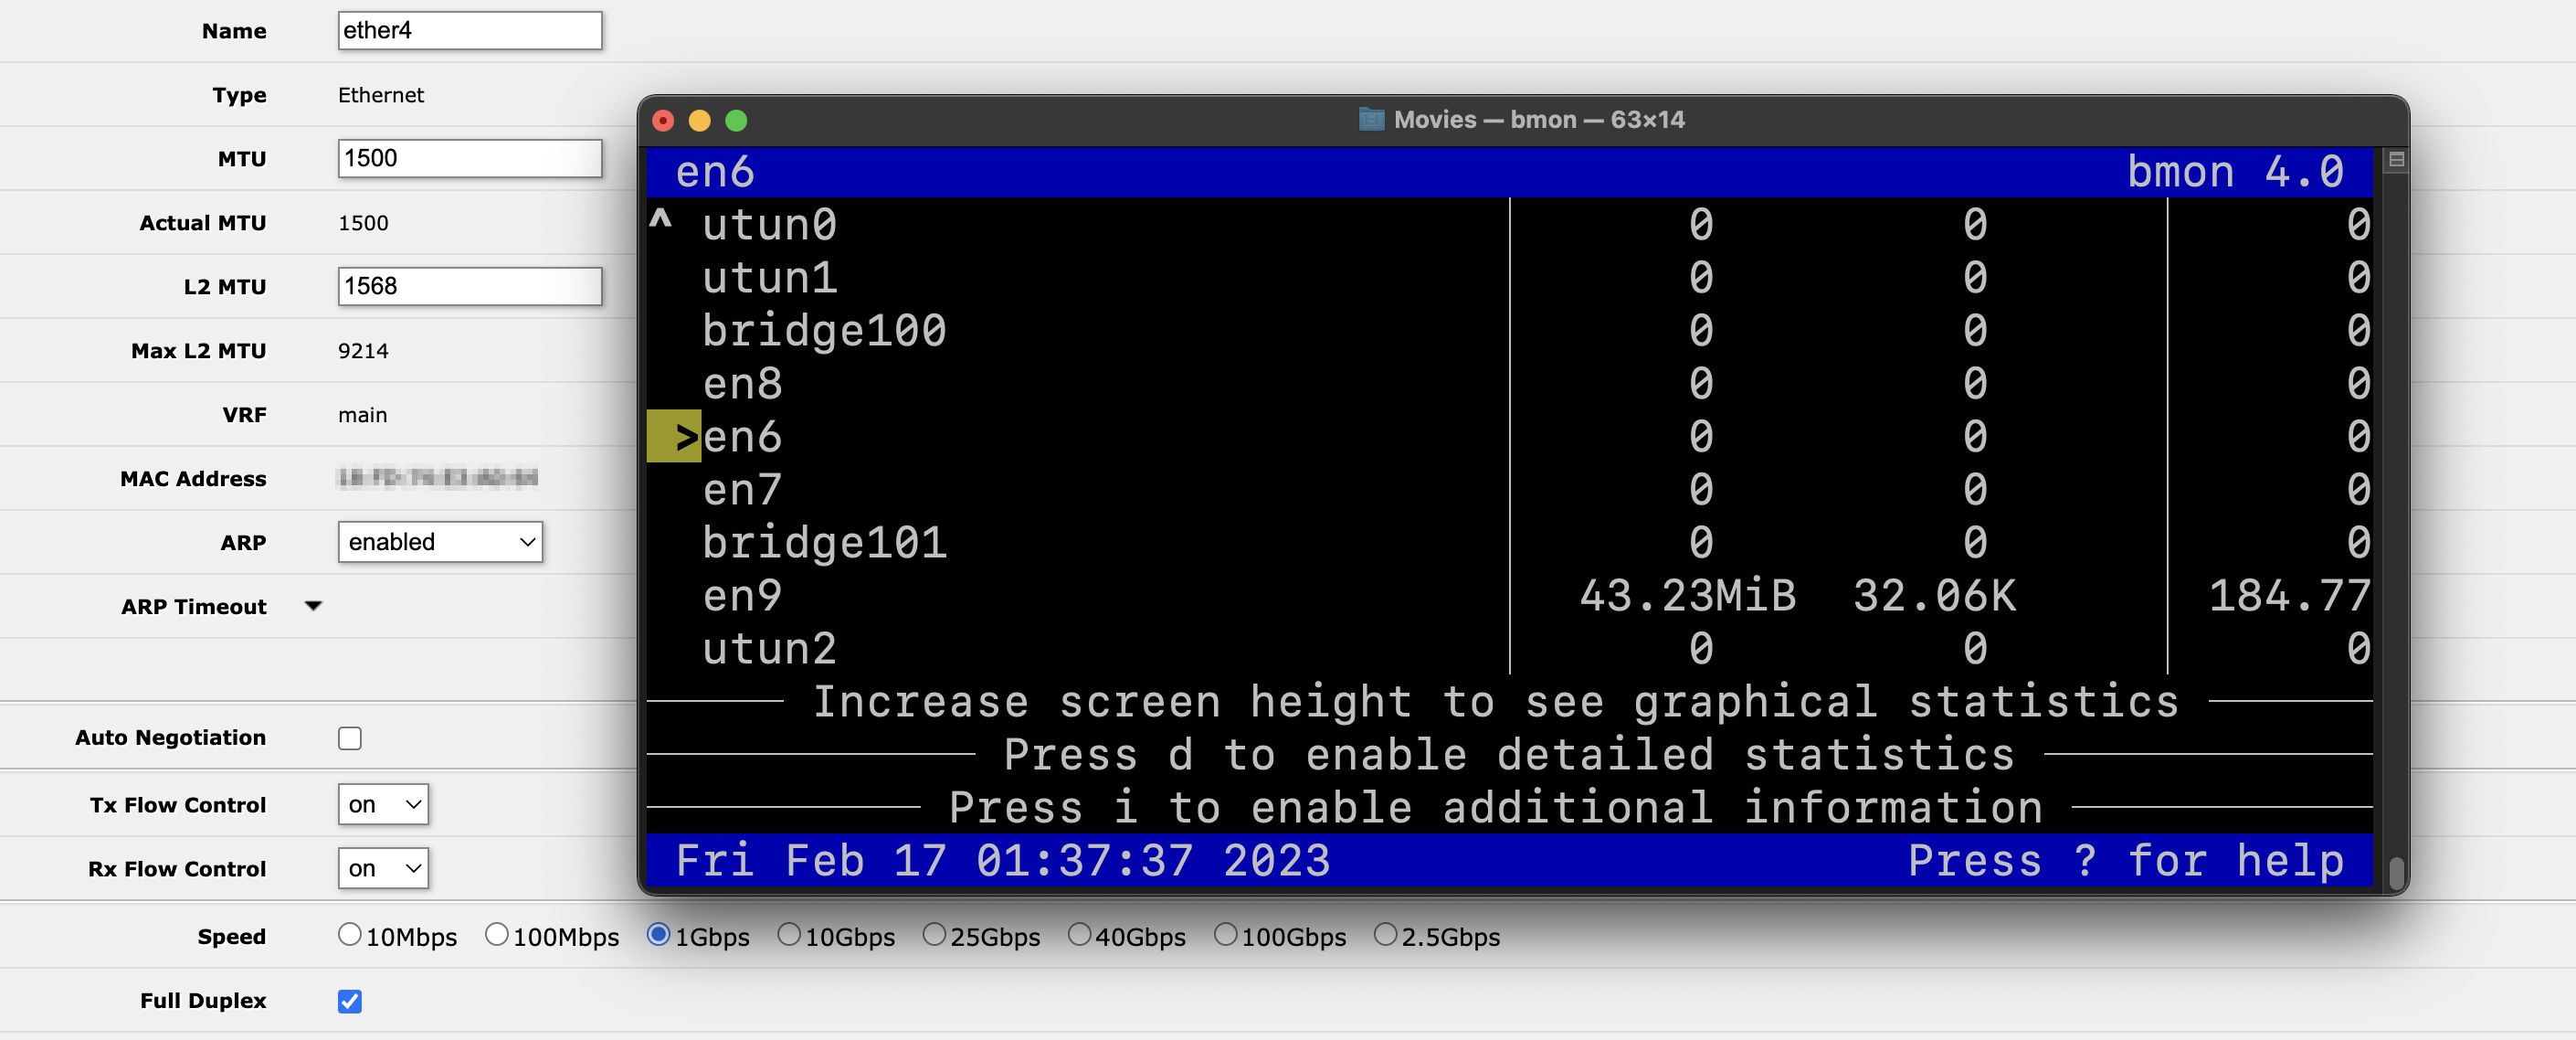Enable the Auto Negotiation checkbox
The image size is (2576, 1040).
pos(350,738)
